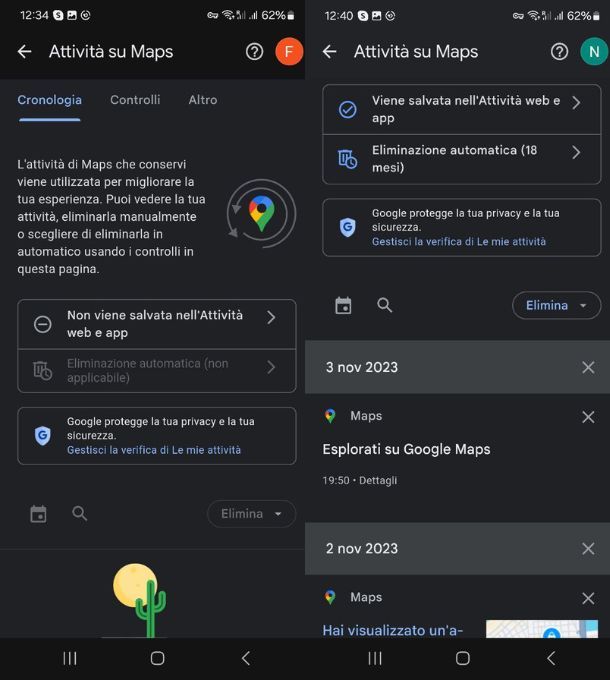Open help icon on right screen
This screenshot has width=610, height=680.
(559, 52)
